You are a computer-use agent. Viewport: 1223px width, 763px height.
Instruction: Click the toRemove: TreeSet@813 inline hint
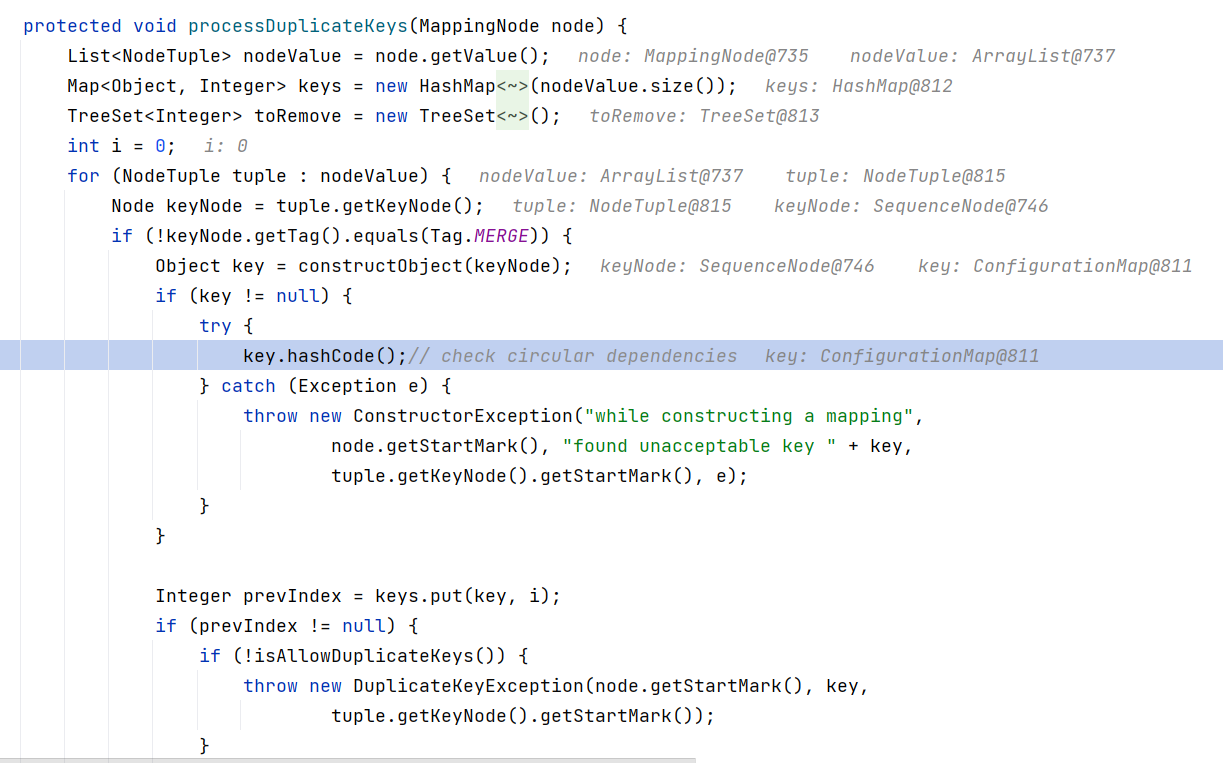704,116
